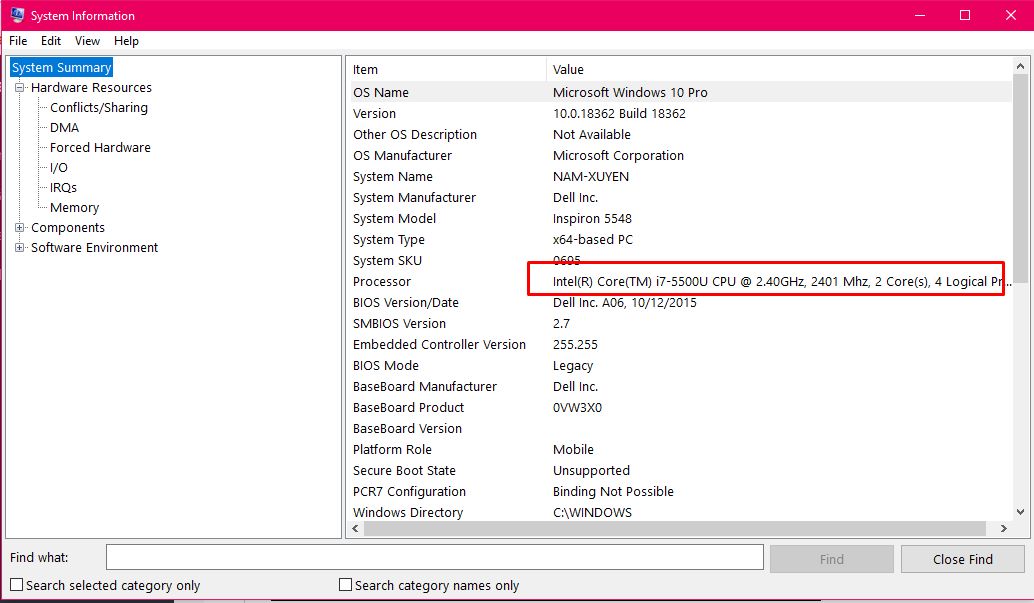Click the Intel Core i7-5500U processor value
1034x603 pixels.
tap(781, 282)
